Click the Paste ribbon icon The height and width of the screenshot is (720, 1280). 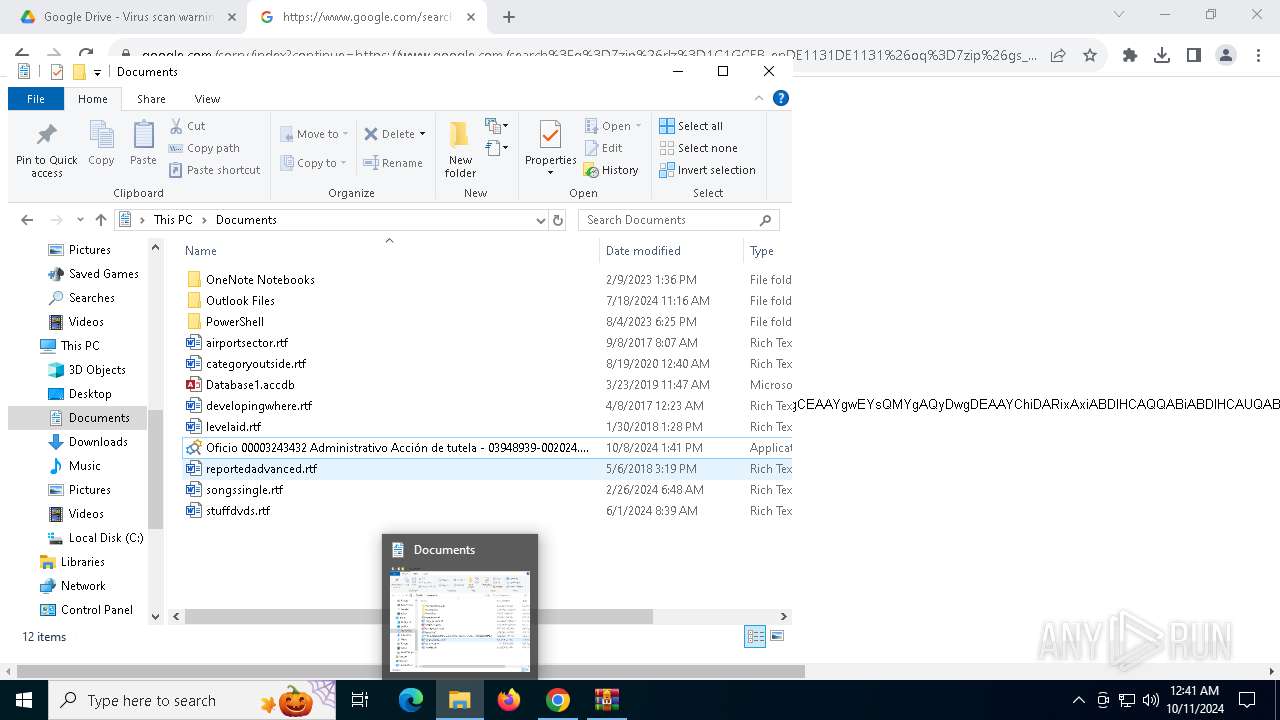coord(143,144)
